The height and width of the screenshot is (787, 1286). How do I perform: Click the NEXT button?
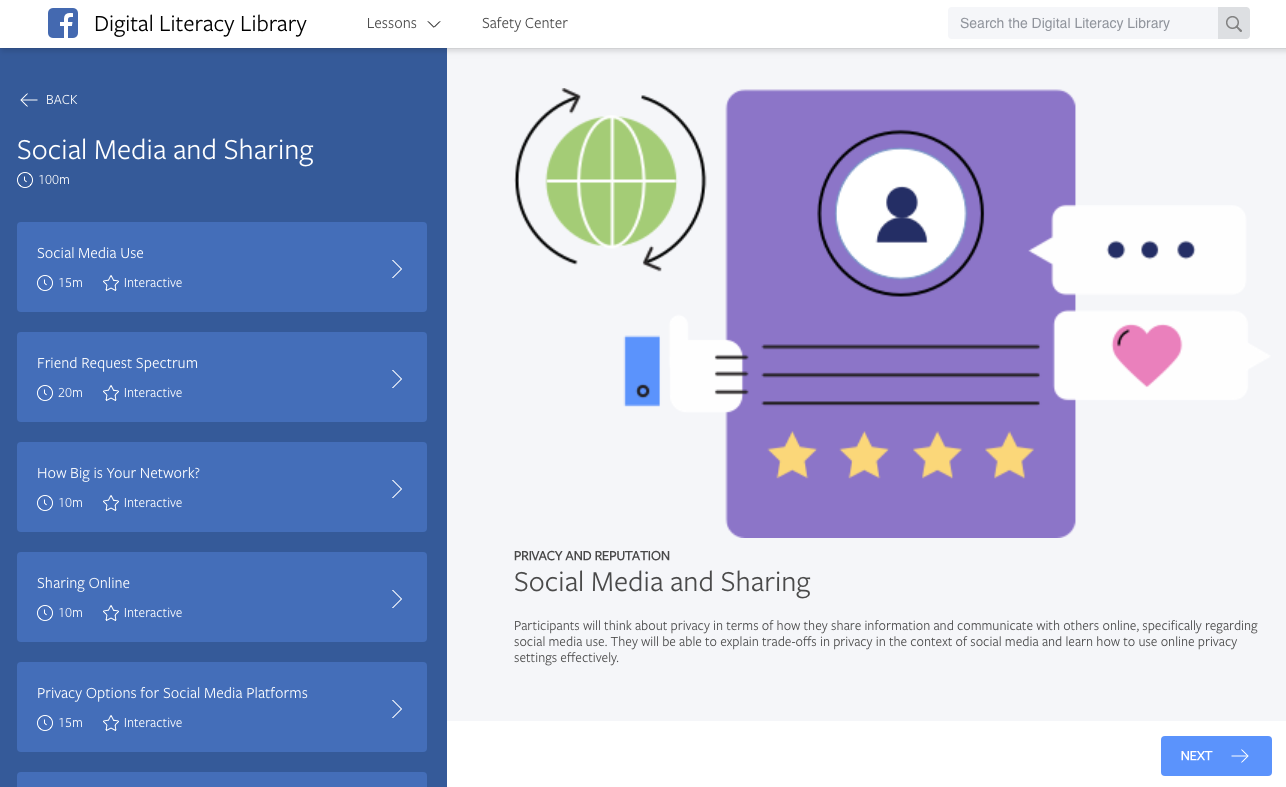pos(1215,756)
